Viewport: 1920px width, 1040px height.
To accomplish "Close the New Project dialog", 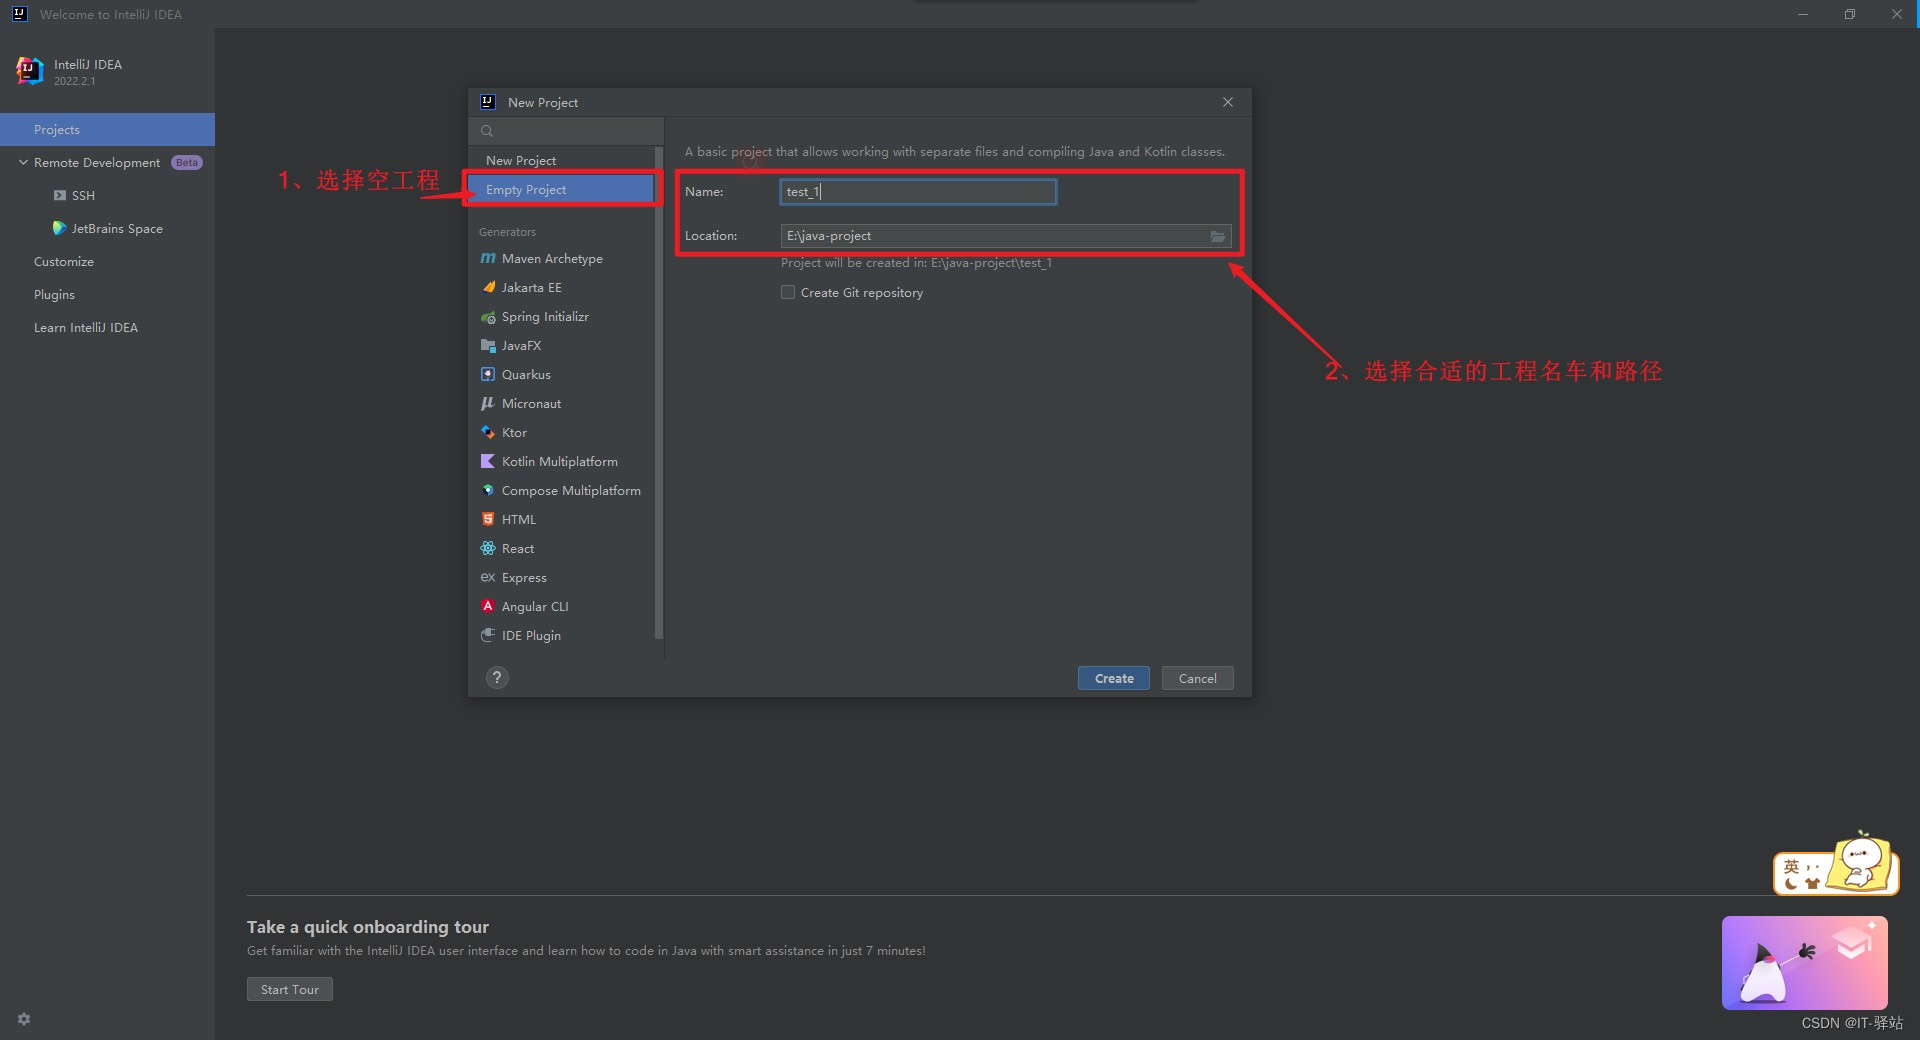I will coord(1228,102).
